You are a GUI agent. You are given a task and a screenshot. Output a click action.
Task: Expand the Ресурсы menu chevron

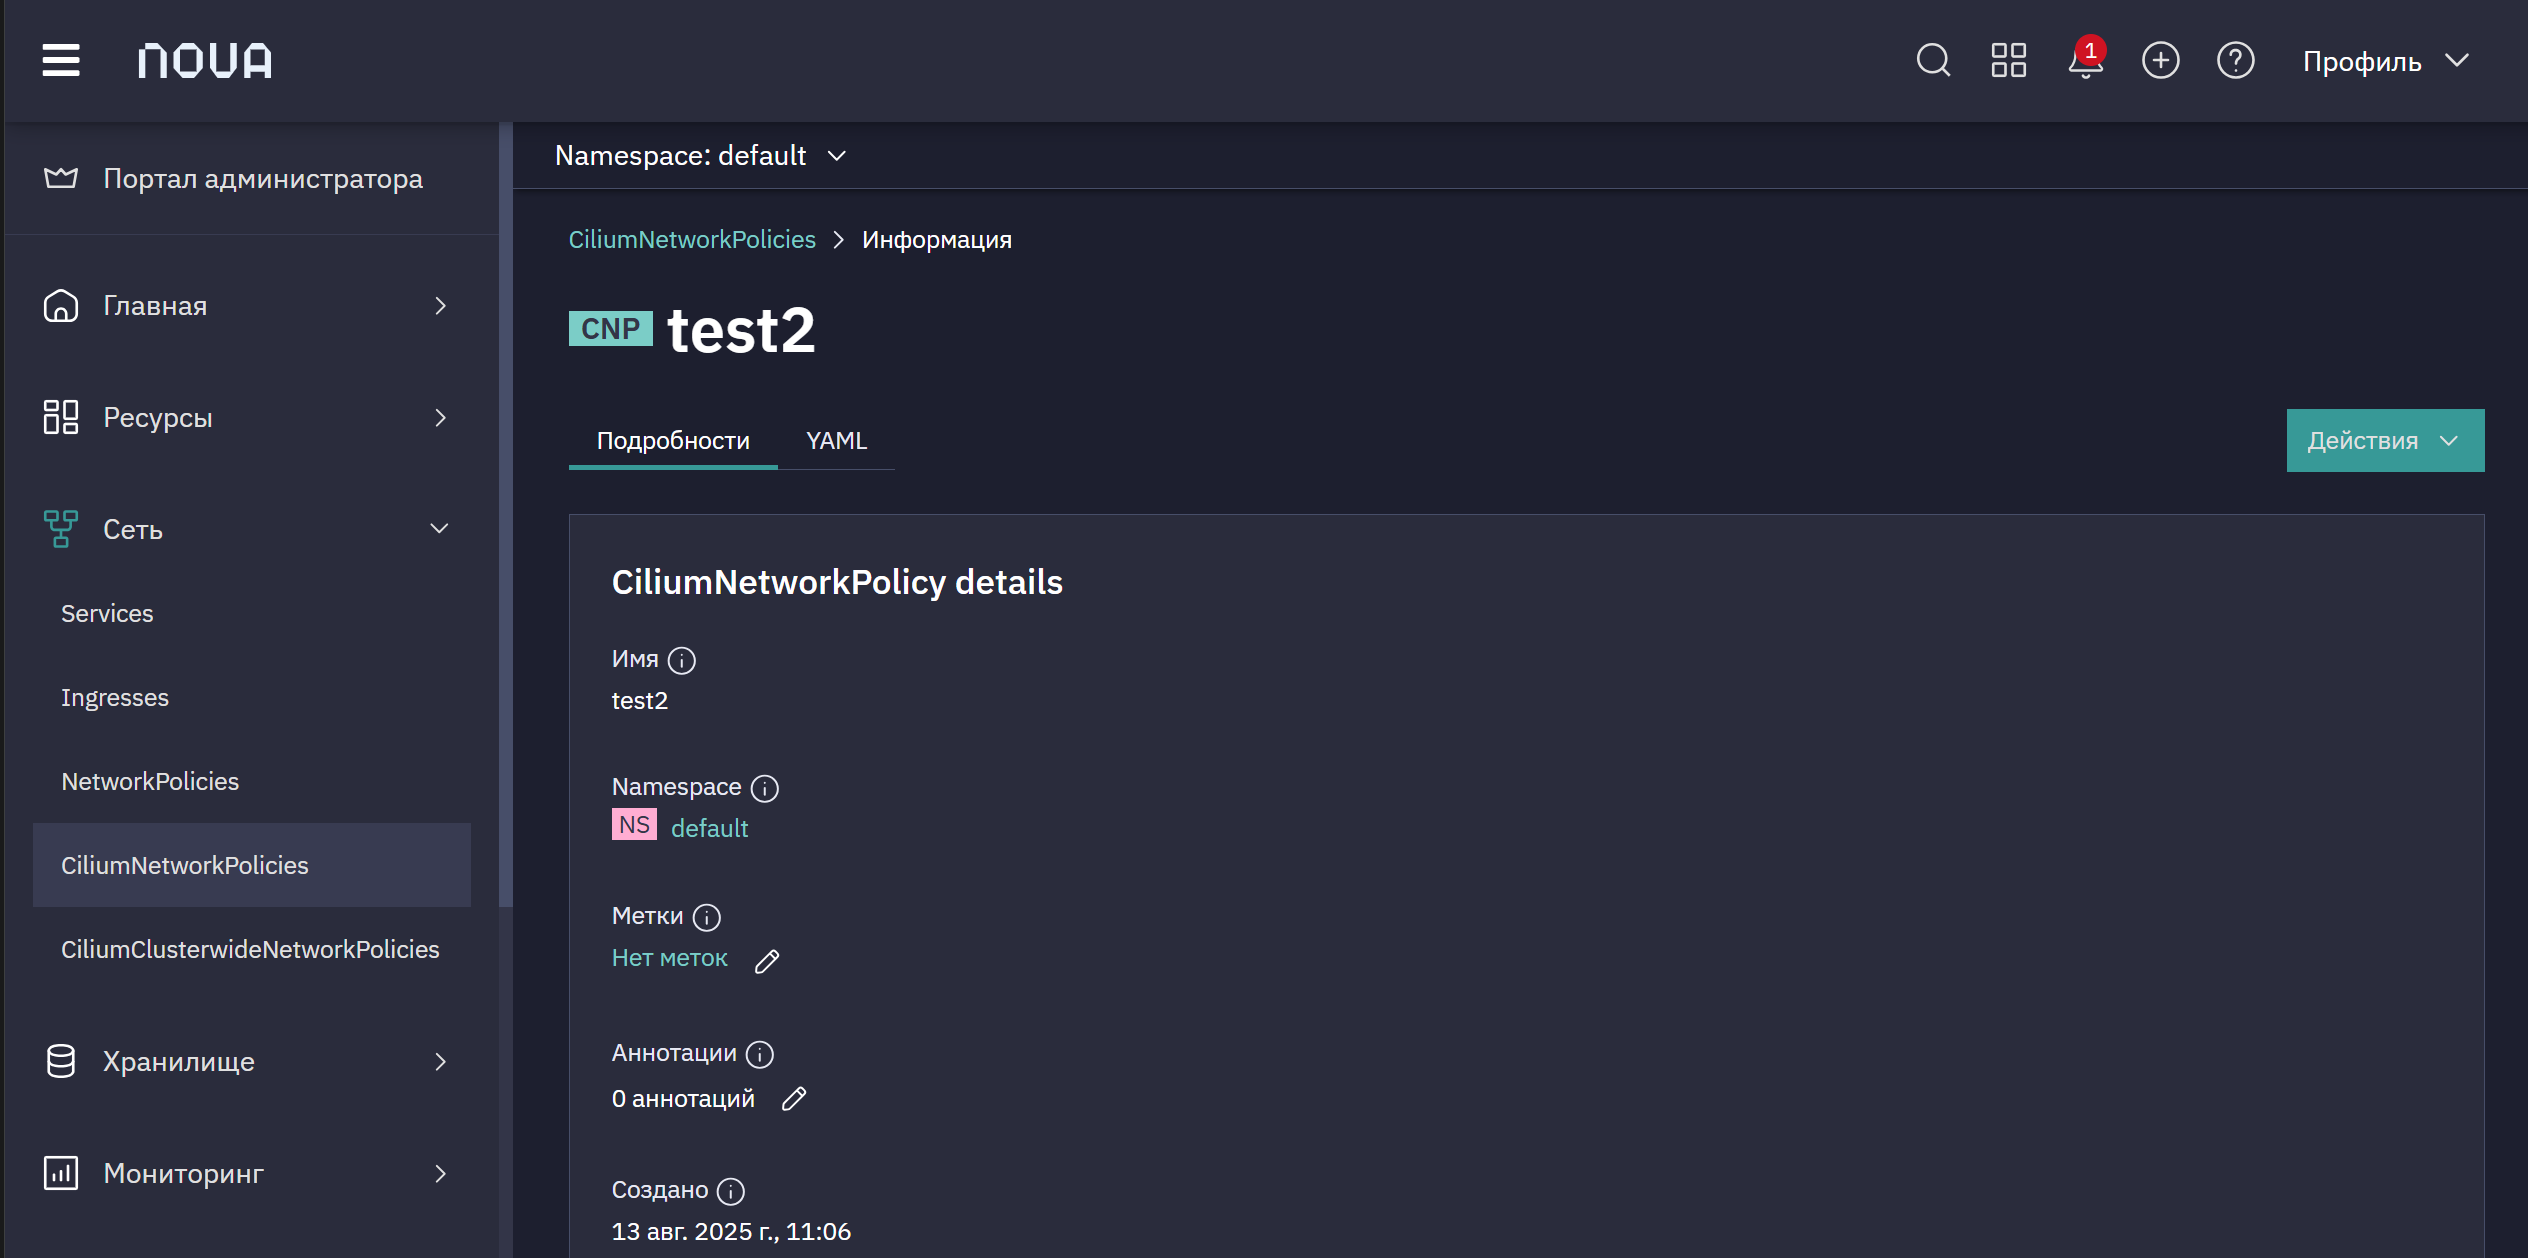440,417
